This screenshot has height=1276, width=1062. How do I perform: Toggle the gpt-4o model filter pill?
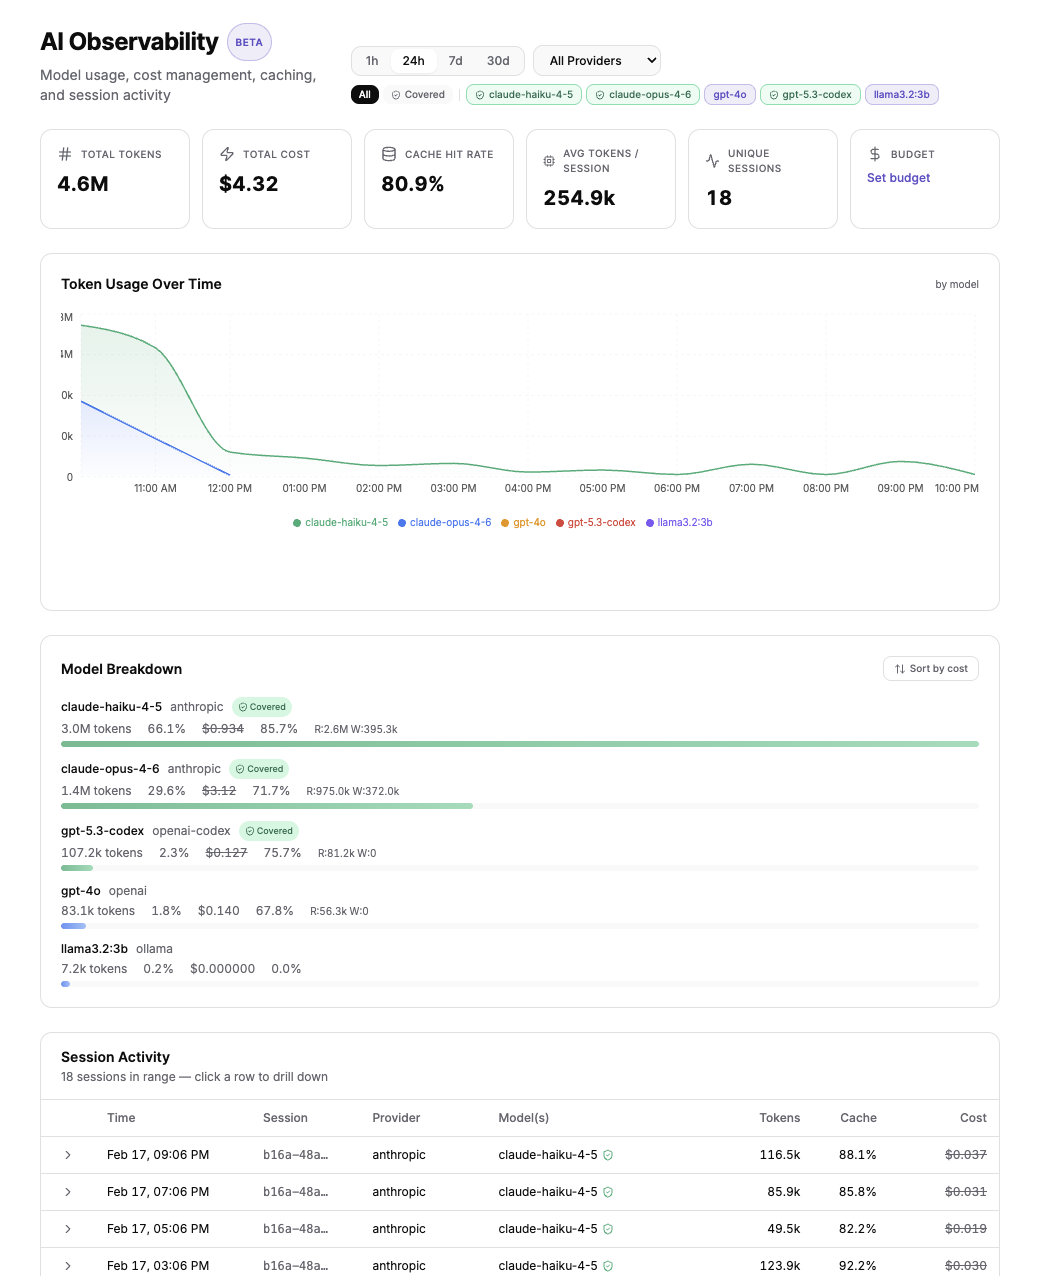click(x=729, y=94)
